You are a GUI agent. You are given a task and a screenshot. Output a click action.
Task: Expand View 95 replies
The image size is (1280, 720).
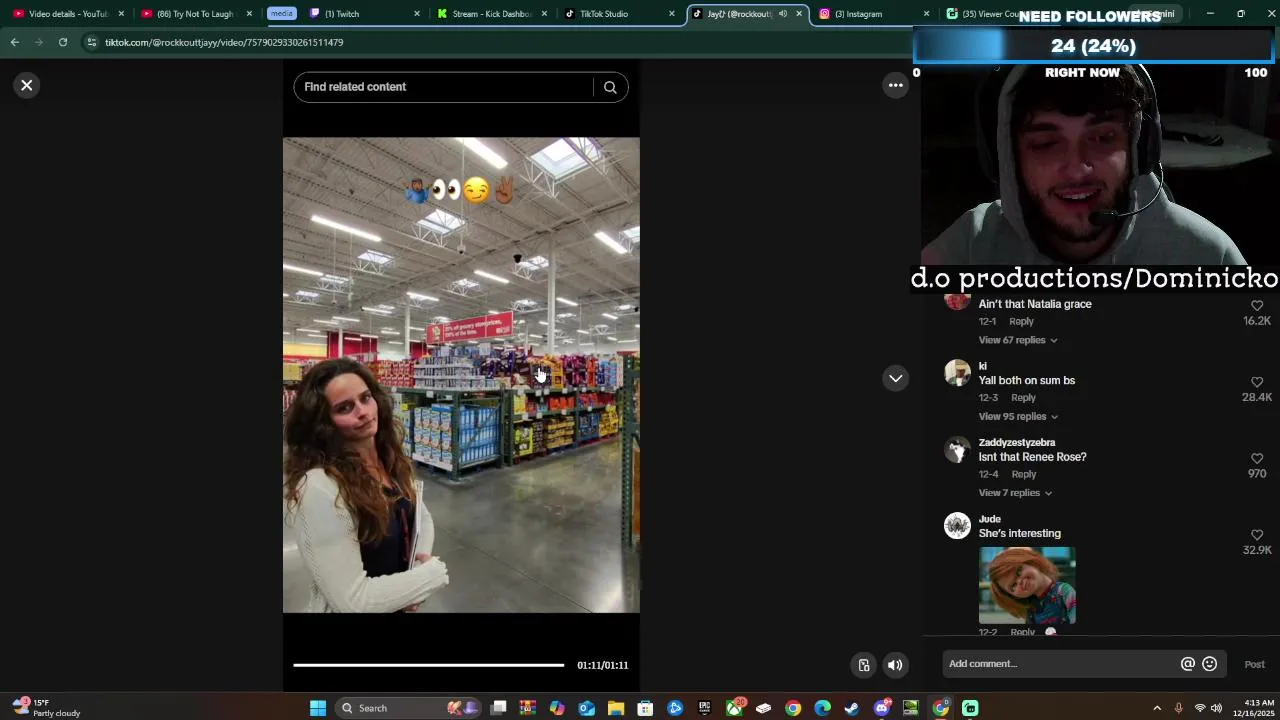1018,416
